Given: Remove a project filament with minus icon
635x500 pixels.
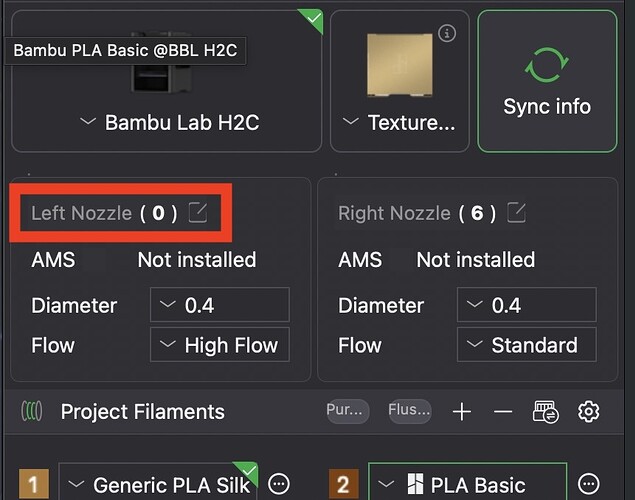Looking at the screenshot, I should pos(503,412).
